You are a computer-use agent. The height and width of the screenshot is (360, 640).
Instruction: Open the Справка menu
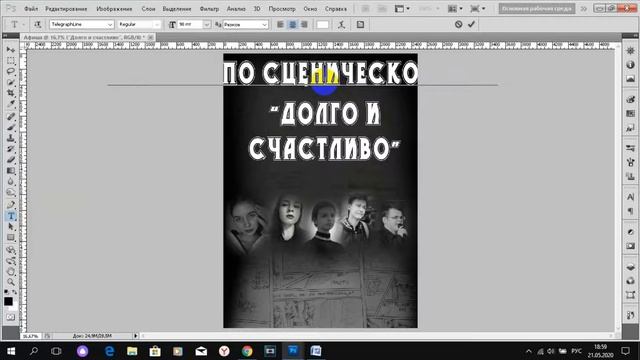336,9
